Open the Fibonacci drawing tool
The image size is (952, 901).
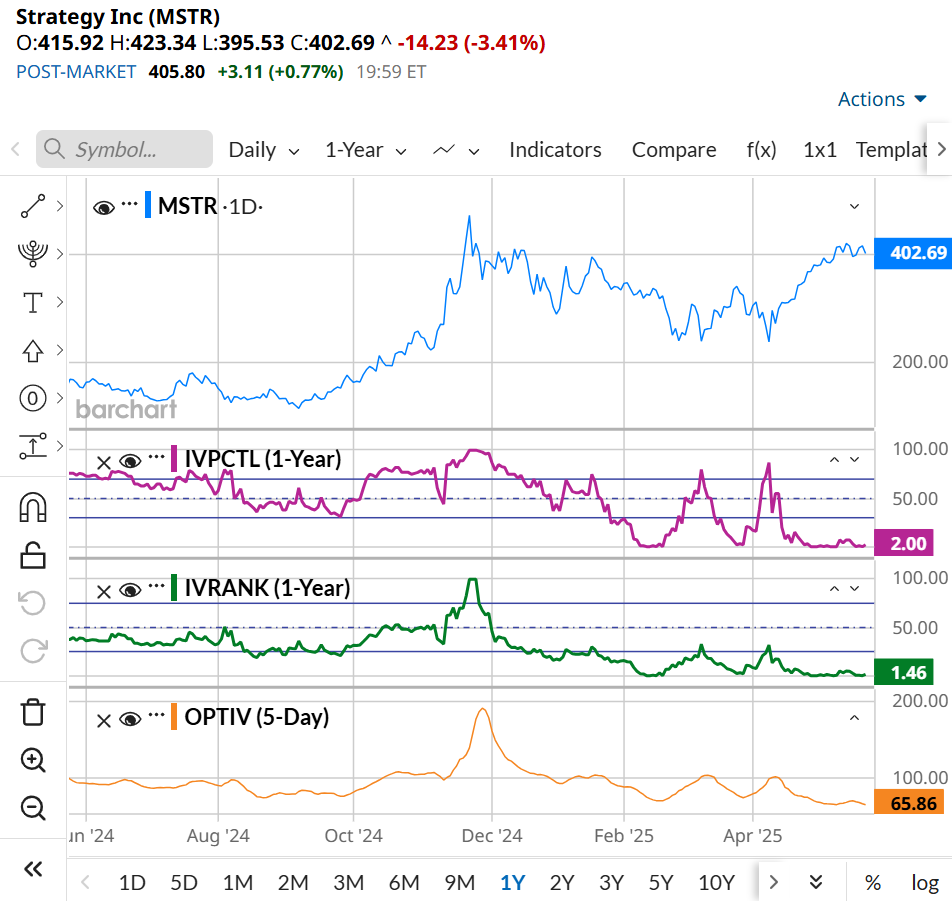[33, 253]
